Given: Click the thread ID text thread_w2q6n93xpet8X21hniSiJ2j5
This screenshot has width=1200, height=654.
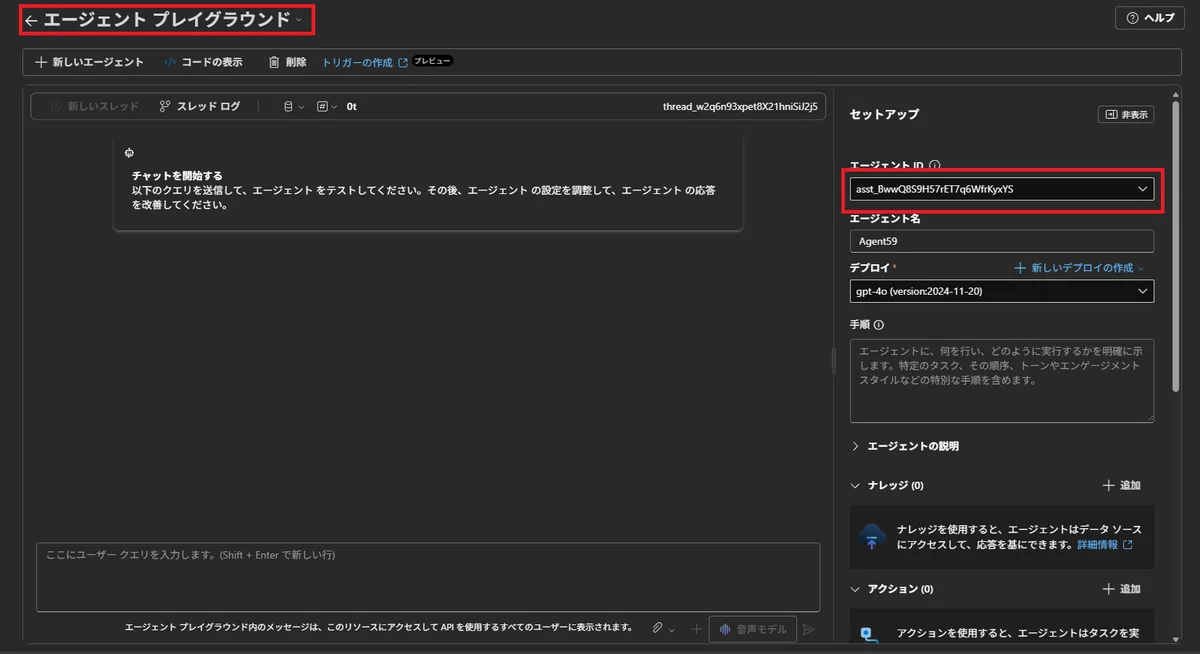Looking at the screenshot, I should (740, 106).
